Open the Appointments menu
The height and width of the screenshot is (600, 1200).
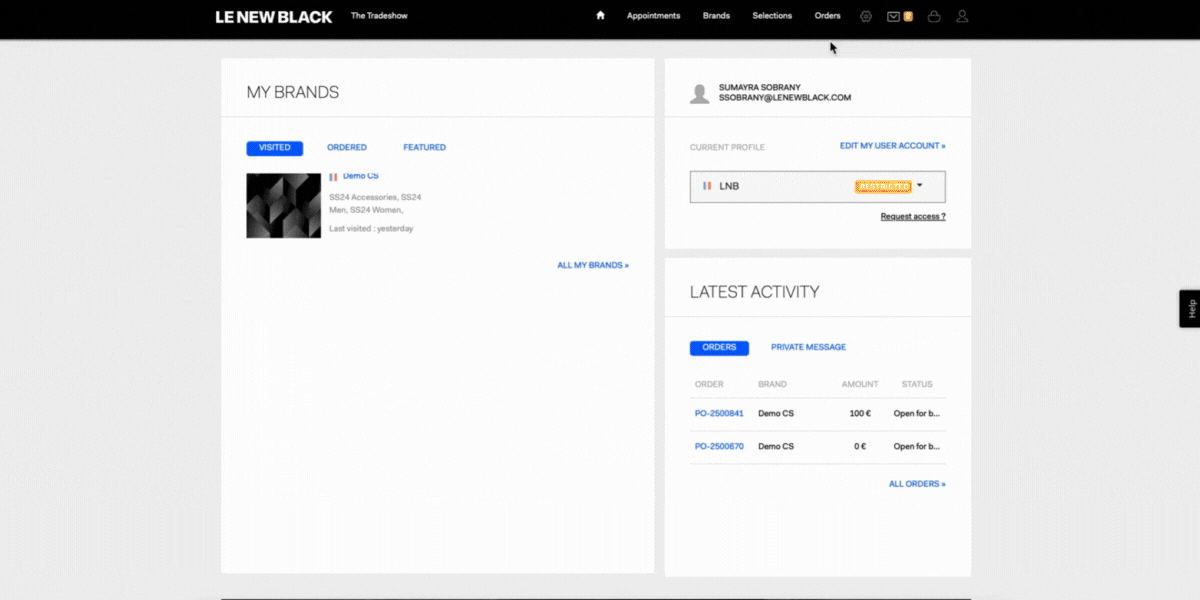[653, 16]
